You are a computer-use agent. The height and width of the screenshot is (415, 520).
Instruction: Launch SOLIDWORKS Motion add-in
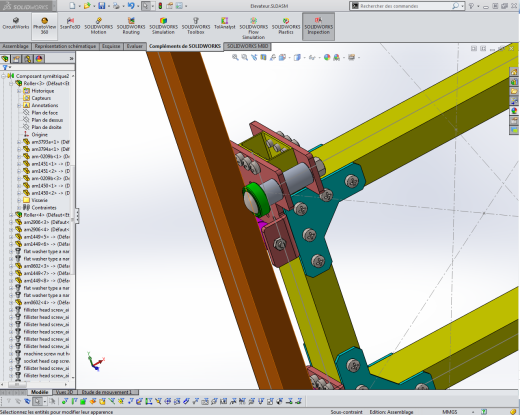tap(98, 26)
